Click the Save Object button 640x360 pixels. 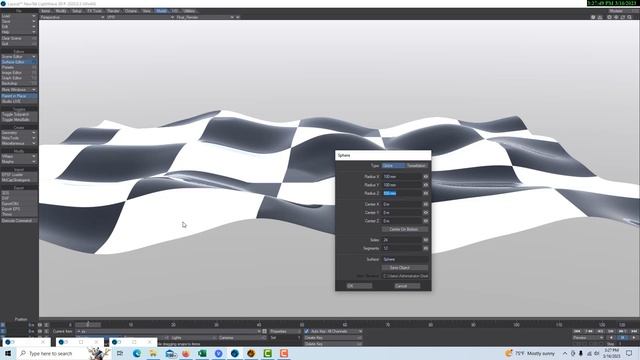405,268
